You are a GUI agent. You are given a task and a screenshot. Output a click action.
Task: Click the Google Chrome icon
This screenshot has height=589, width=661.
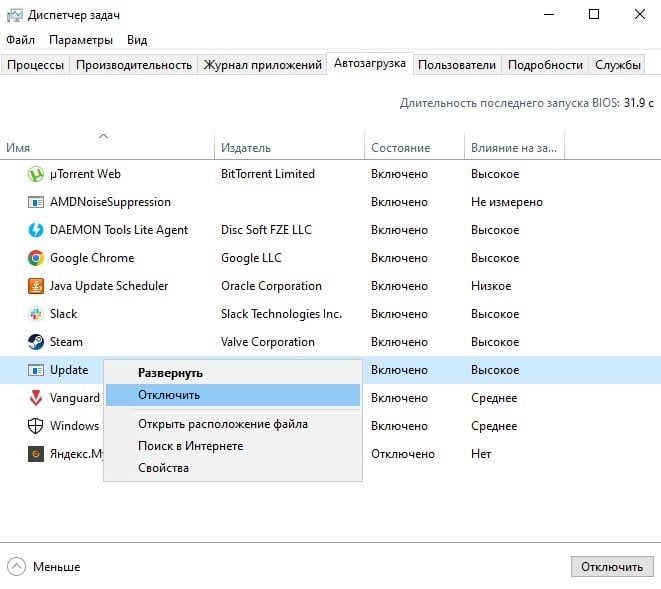click(x=36, y=258)
